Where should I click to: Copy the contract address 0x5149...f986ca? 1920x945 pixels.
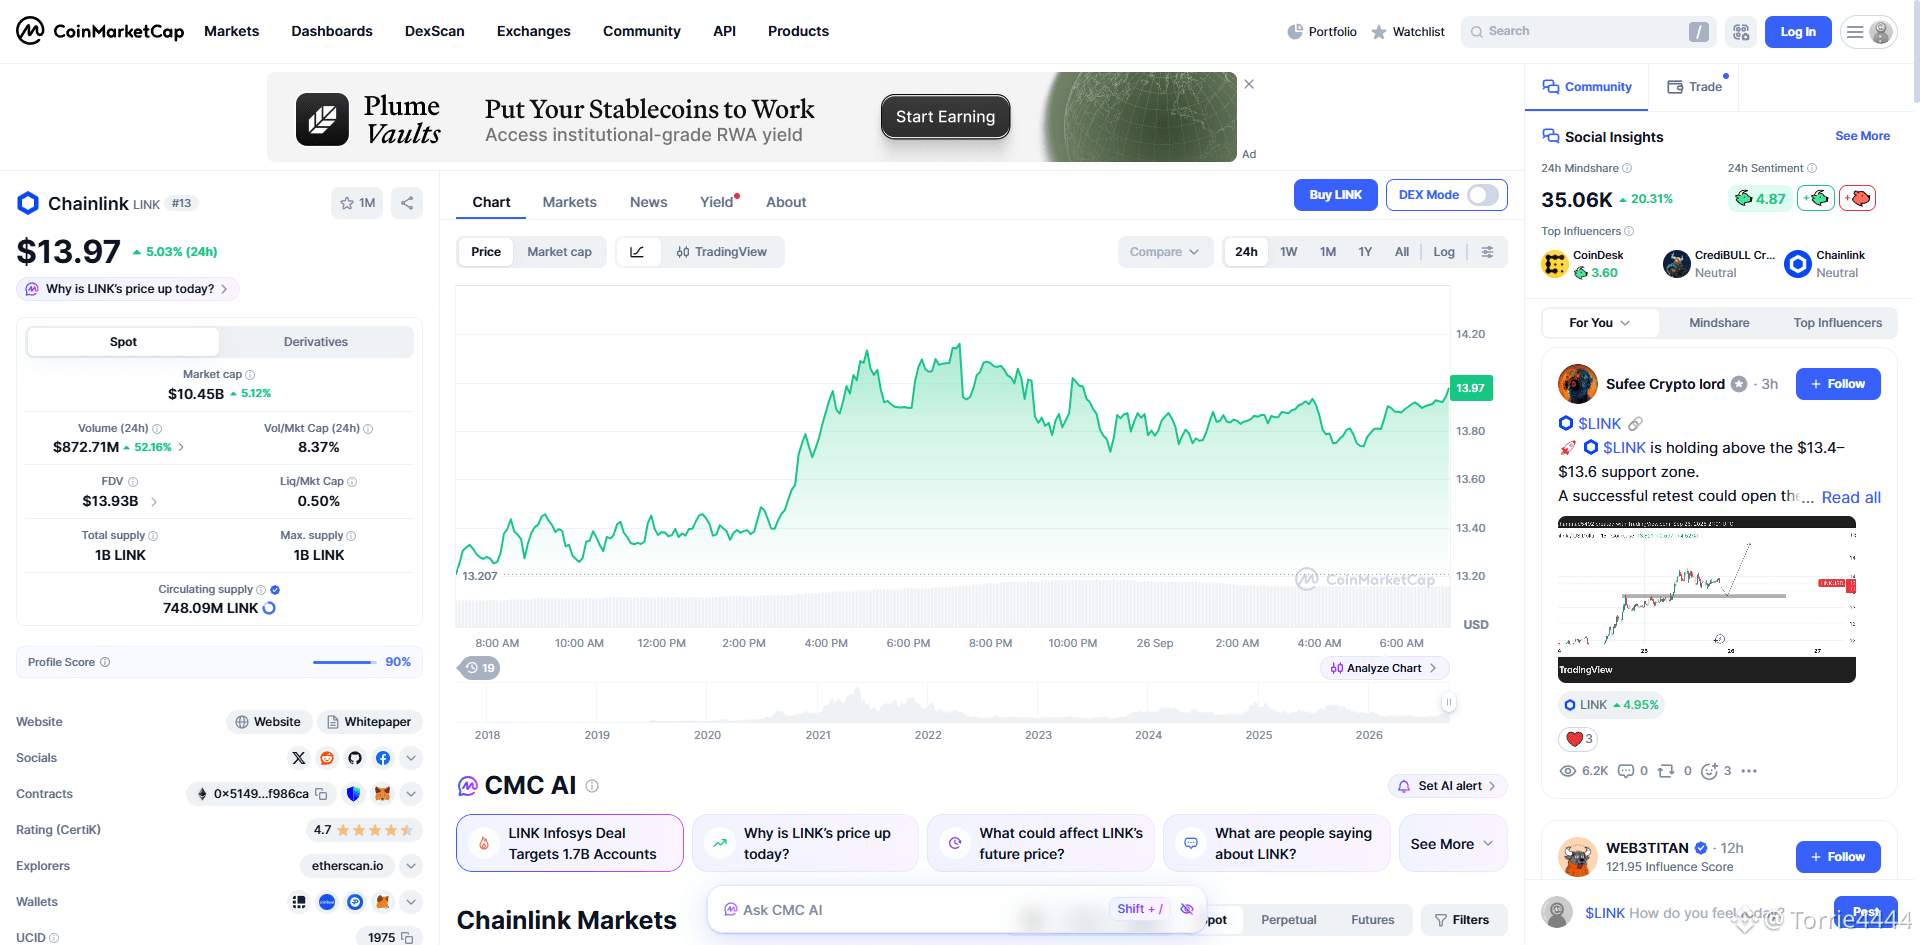[321, 794]
